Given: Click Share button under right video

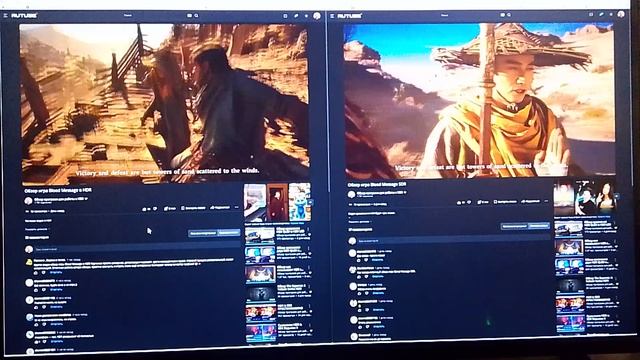Looking at the screenshot, I should [531, 201].
